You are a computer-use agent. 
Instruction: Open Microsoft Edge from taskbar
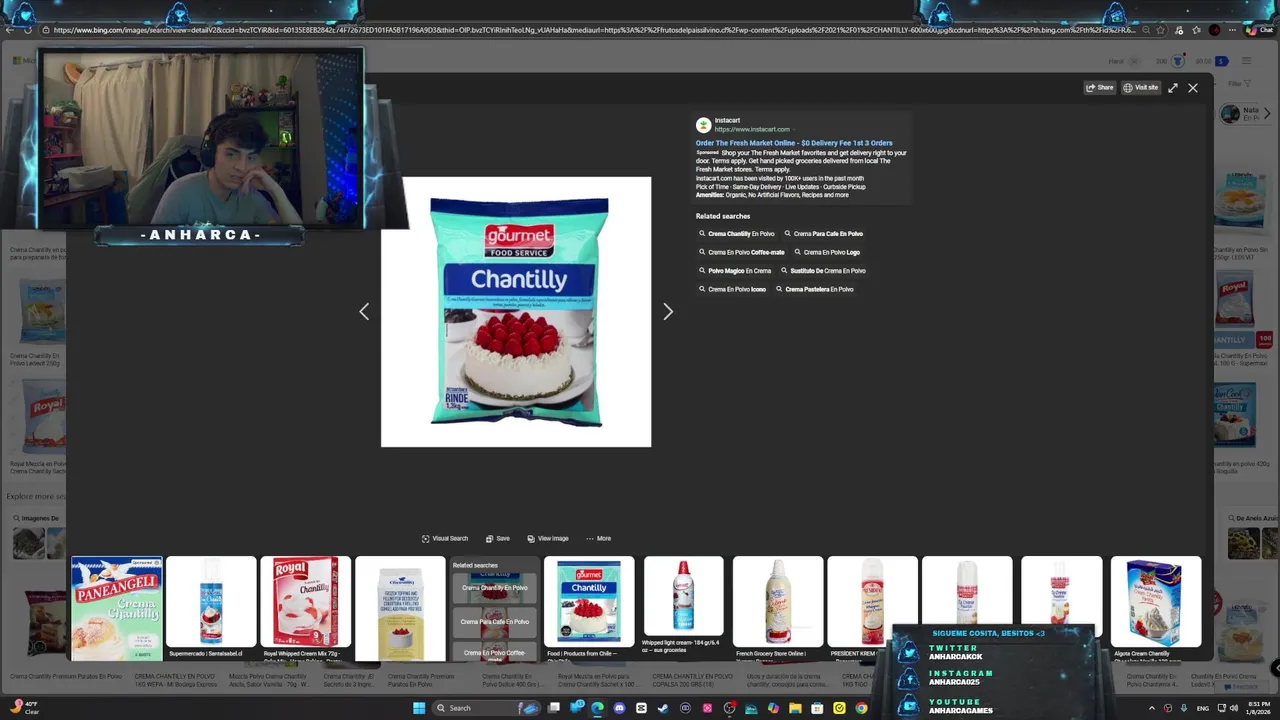(x=597, y=708)
